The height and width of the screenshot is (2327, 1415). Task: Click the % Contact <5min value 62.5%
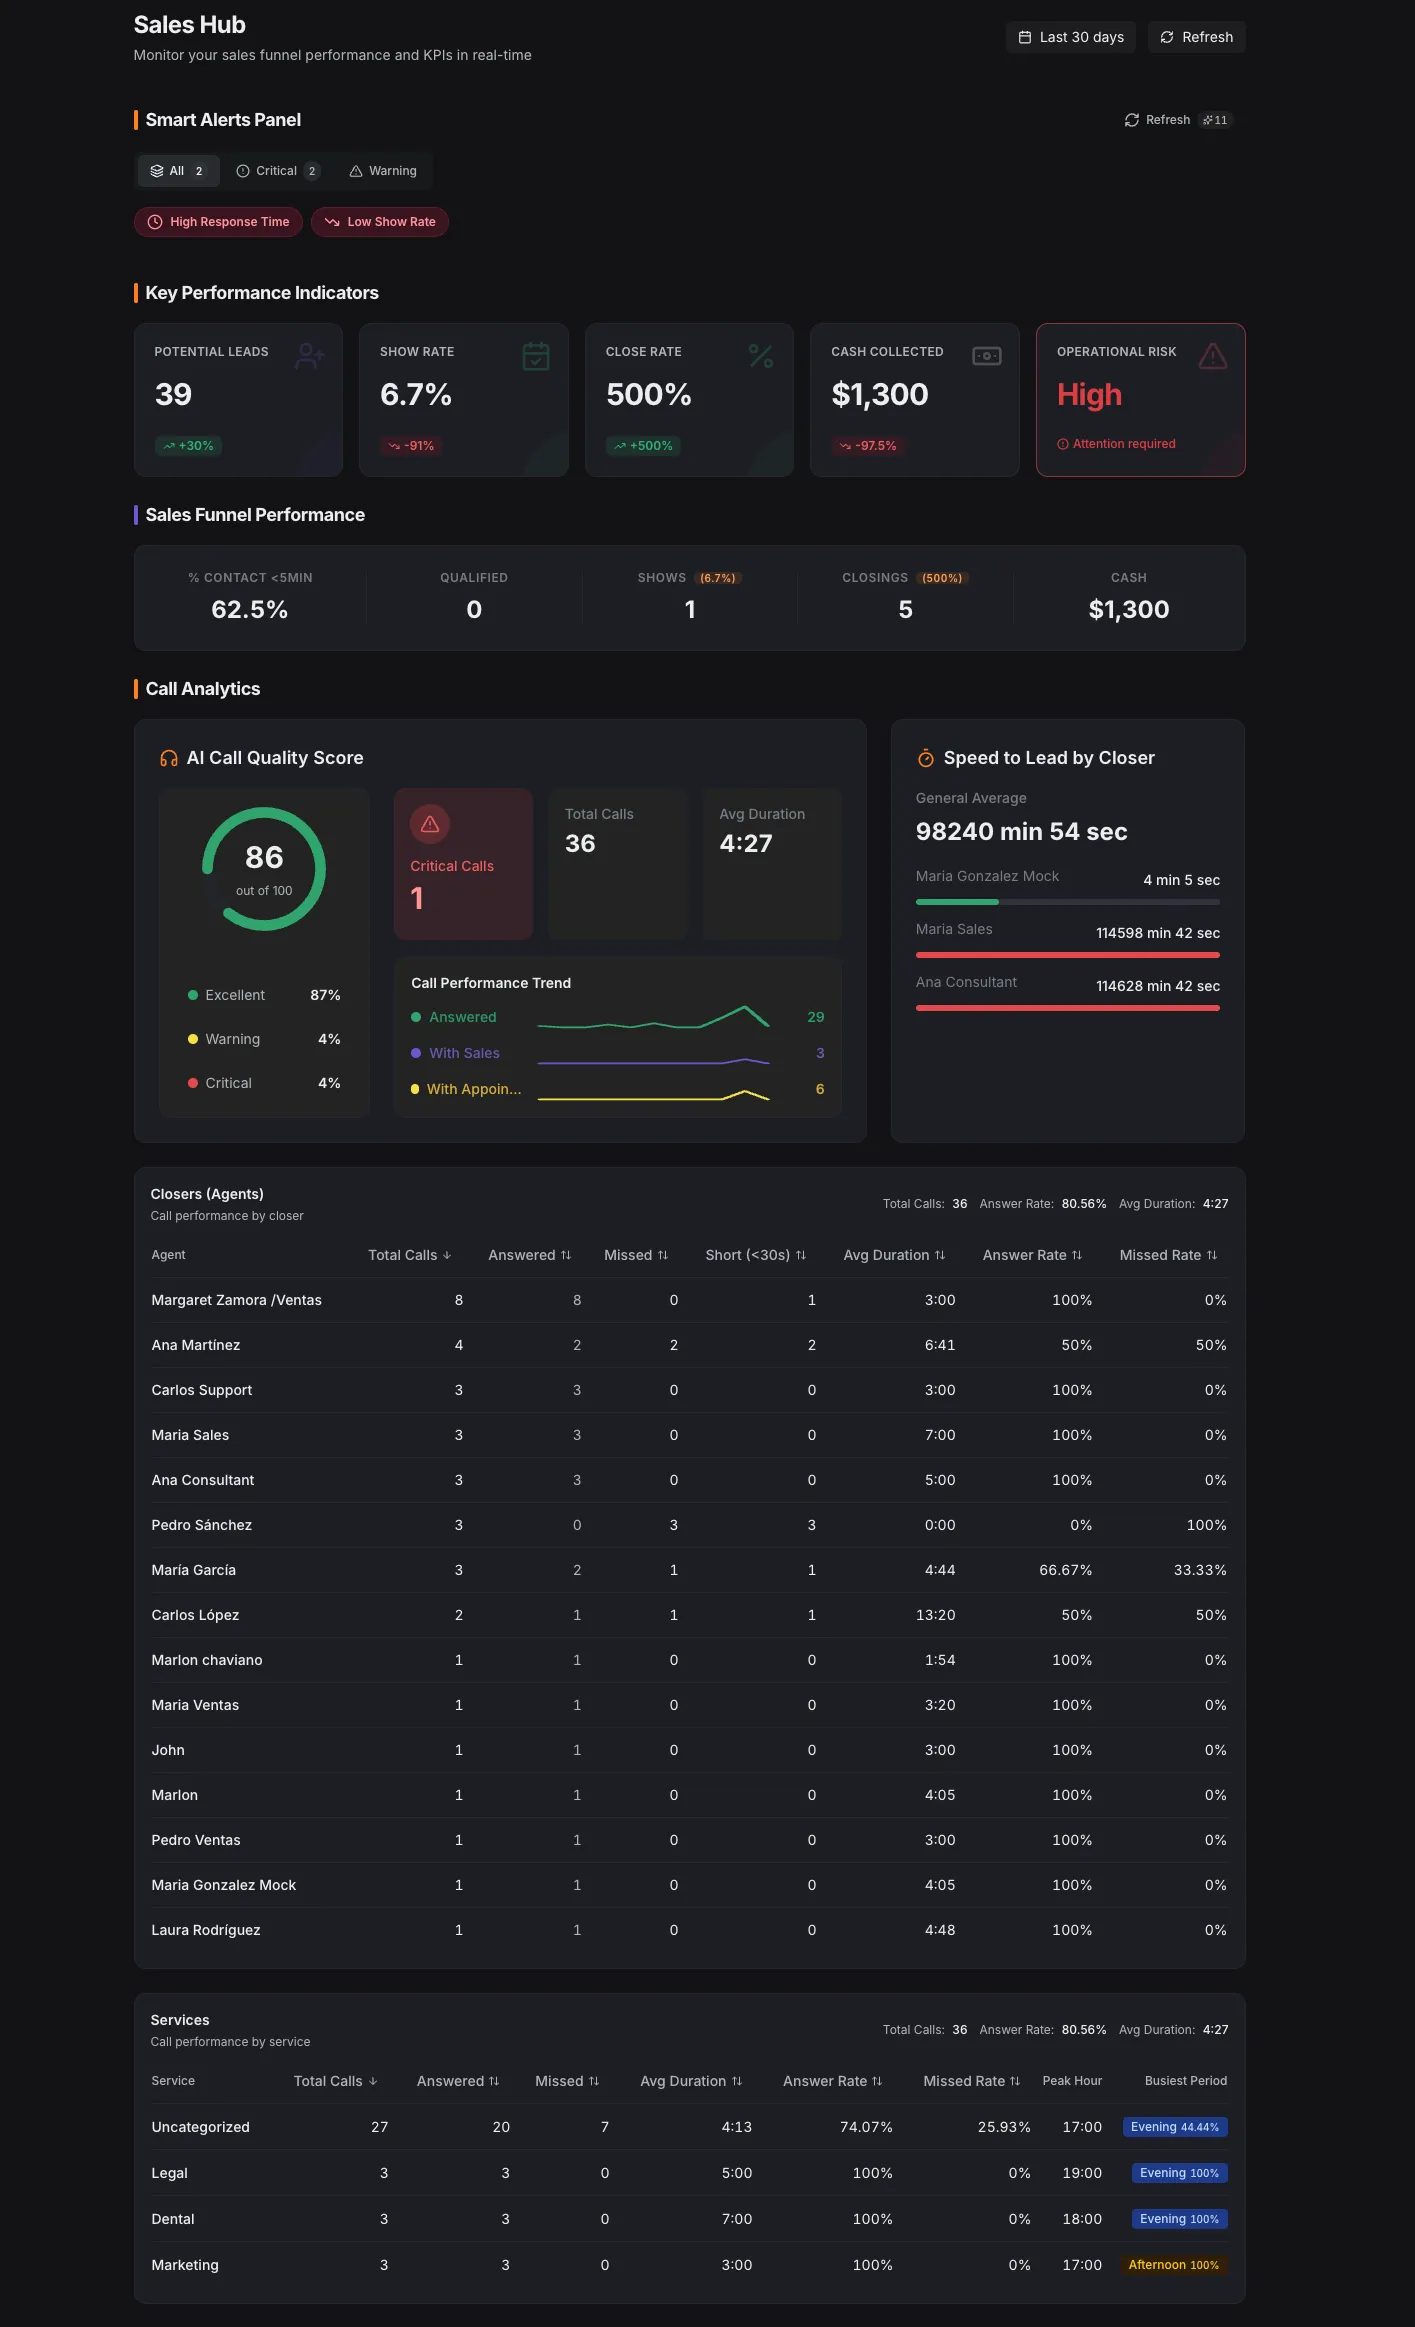[x=250, y=609]
